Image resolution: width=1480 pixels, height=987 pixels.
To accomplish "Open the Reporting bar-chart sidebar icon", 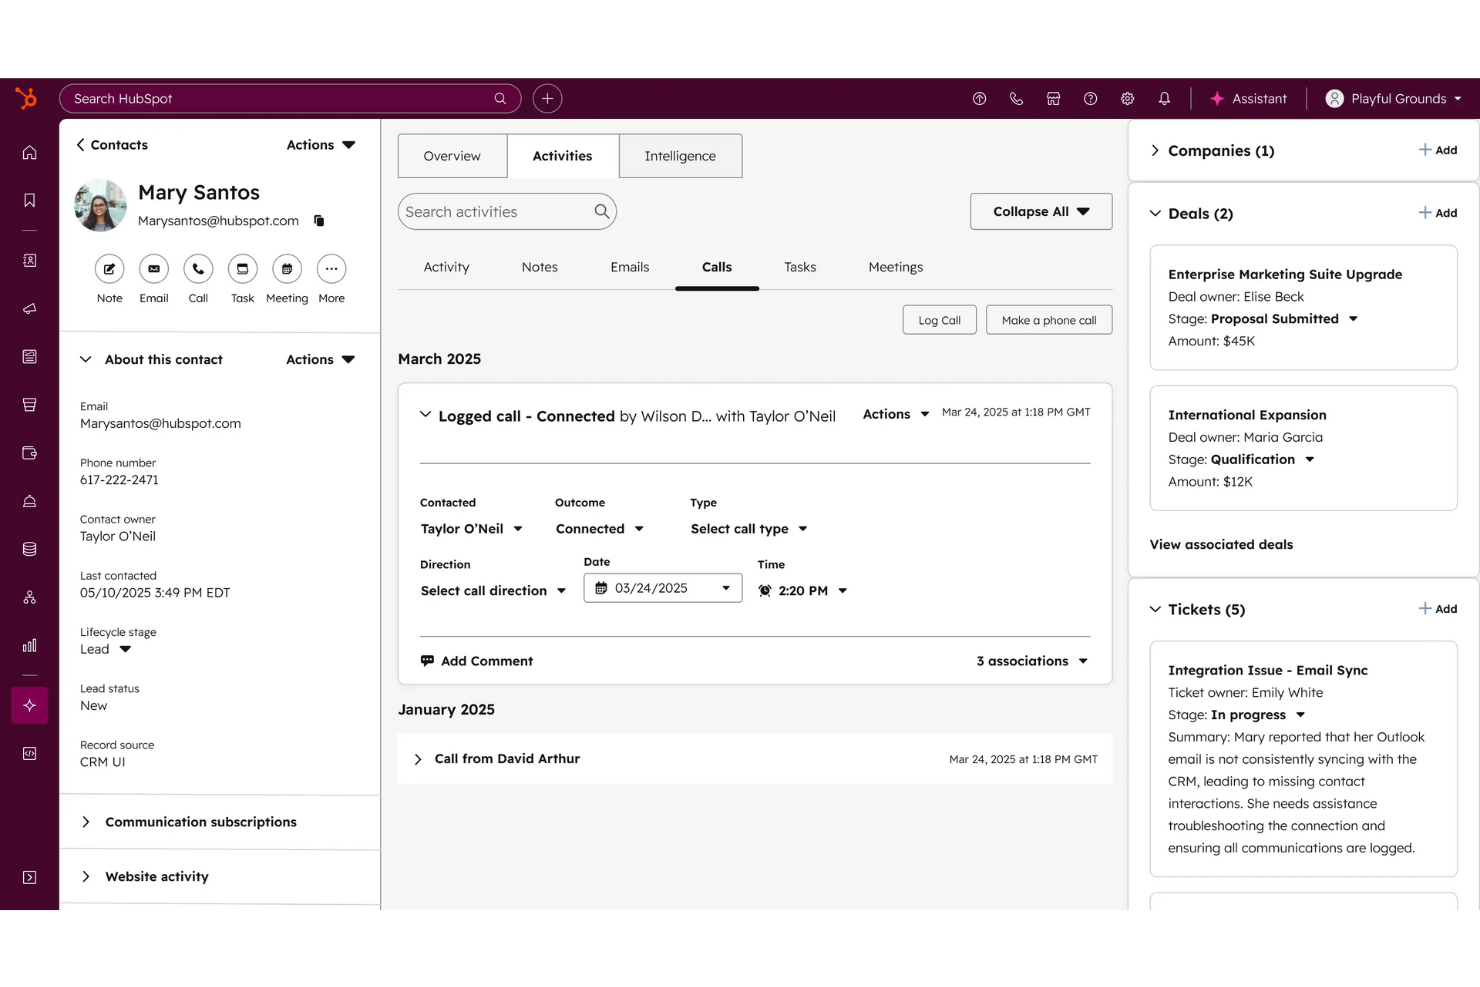I will [x=29, y=645].
